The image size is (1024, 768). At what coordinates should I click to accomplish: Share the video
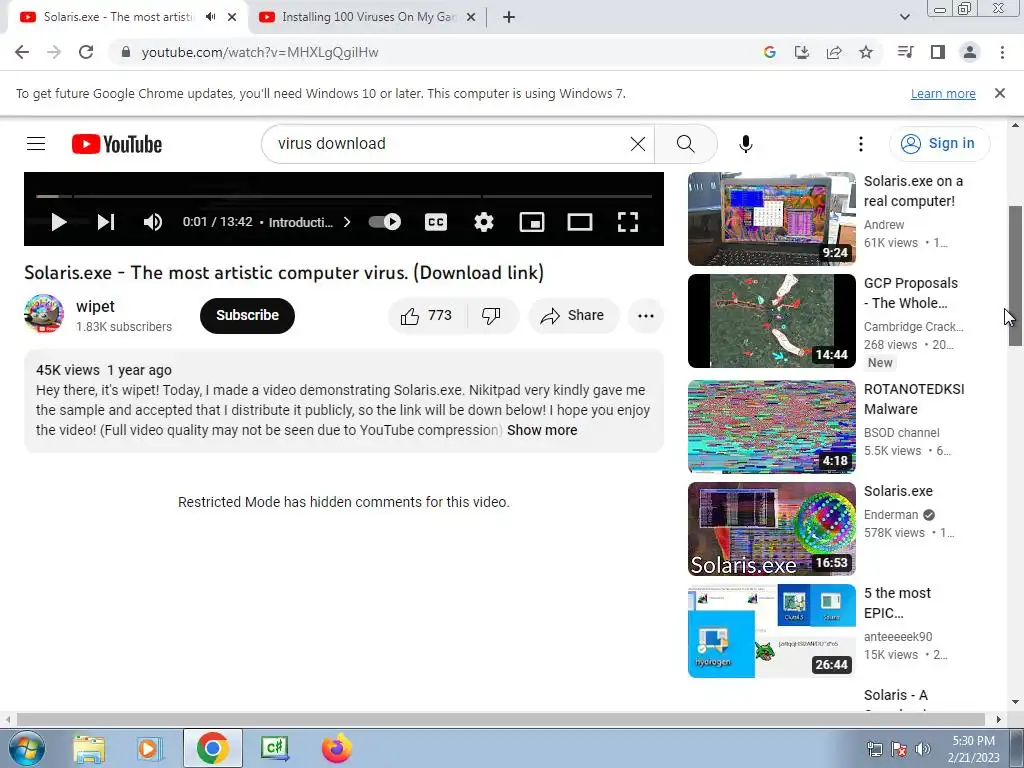point(573,316)
